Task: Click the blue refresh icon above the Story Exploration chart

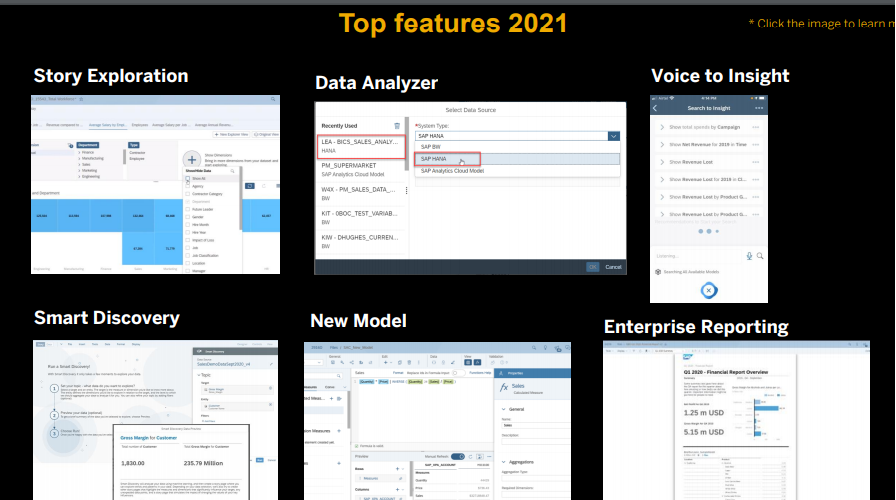Action: [x=250, y=186]
